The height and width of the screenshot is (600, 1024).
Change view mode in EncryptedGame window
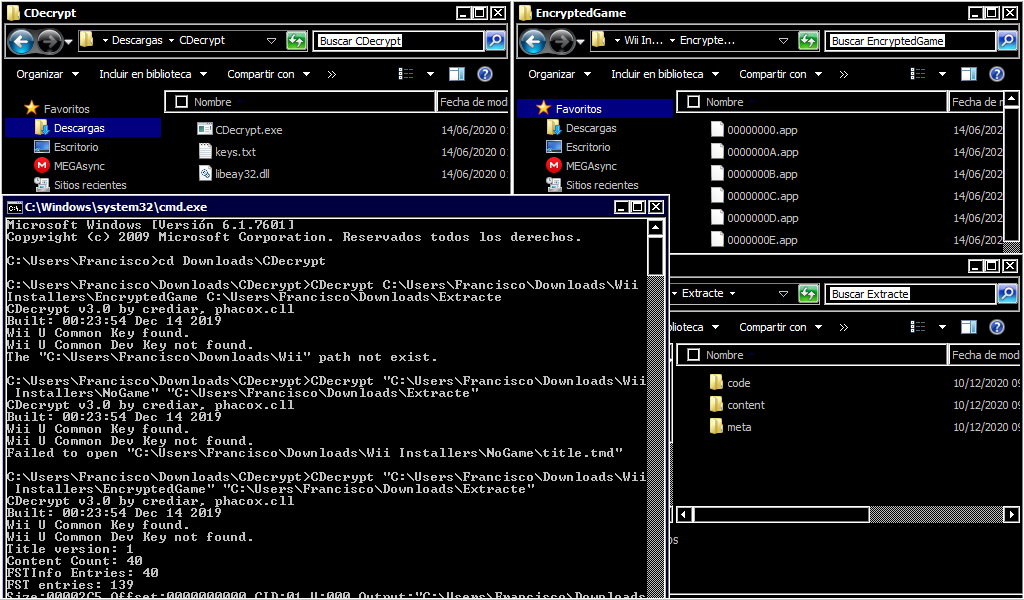pos(918,74)
